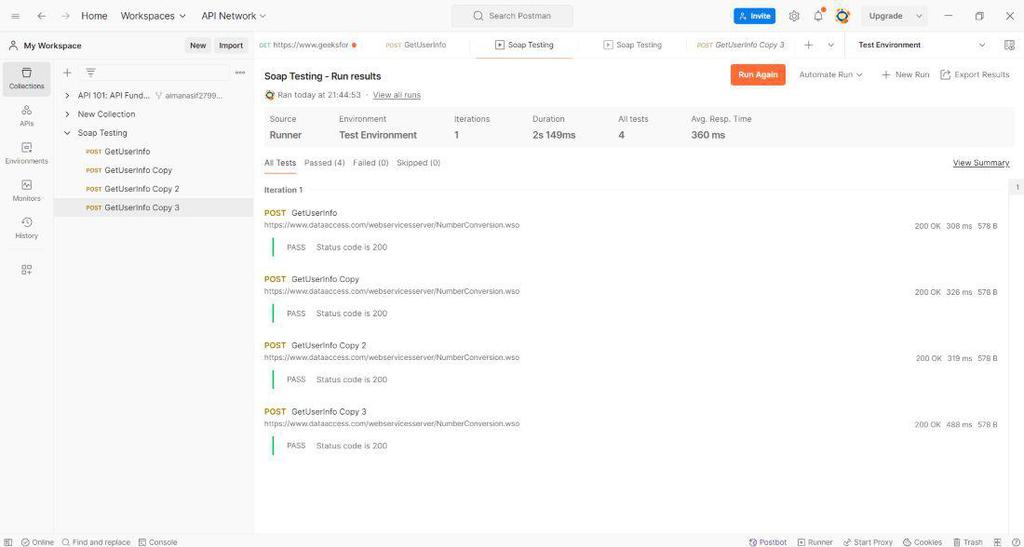Collapse the Soap Testing collection
Image resolution: width=1024 pixels, height=547 pixels.
(x=67, y=133)
